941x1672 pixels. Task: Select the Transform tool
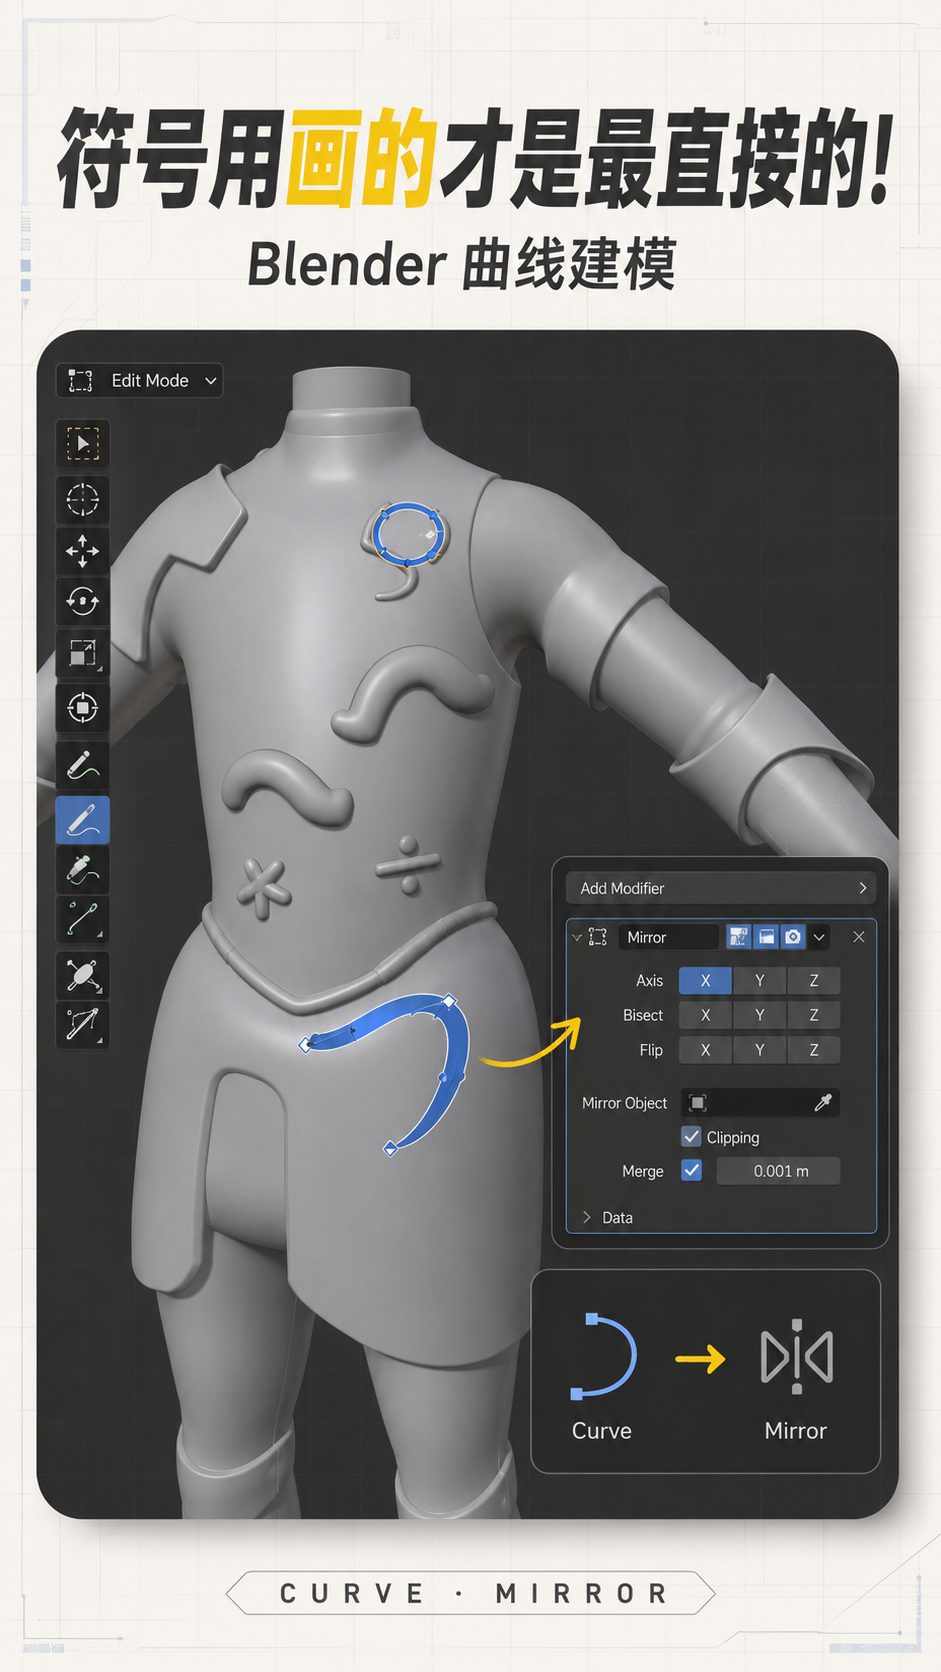[83, 708]
